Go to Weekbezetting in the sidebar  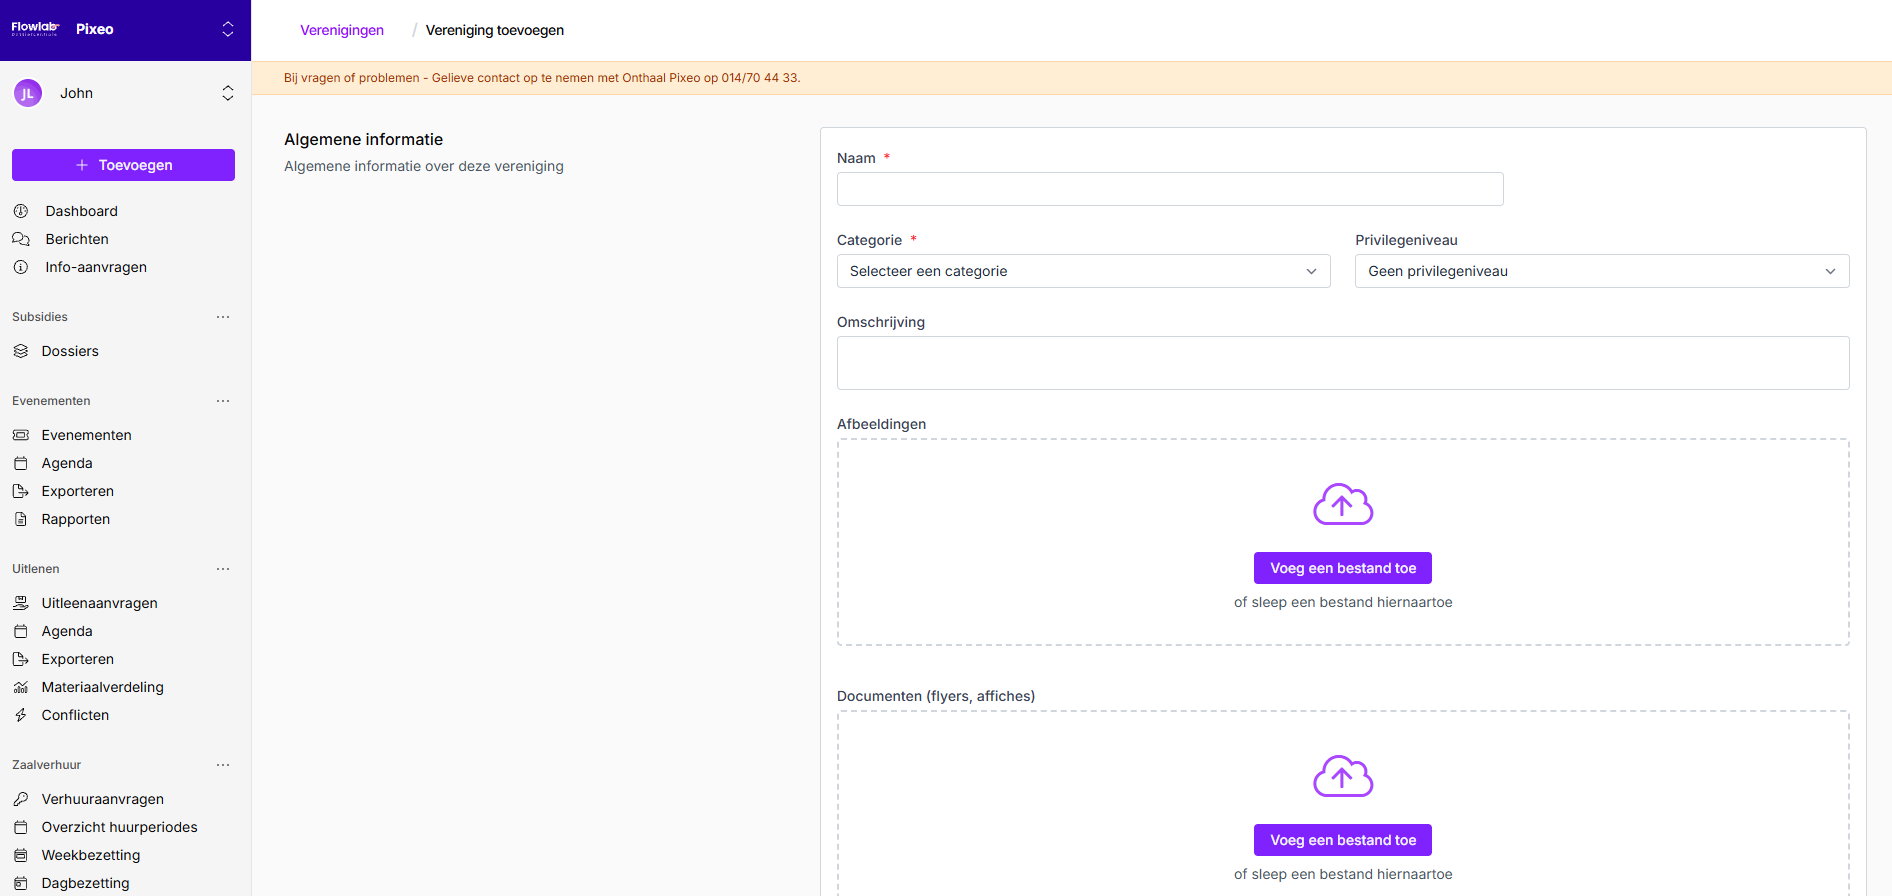[x=91, y=855]
